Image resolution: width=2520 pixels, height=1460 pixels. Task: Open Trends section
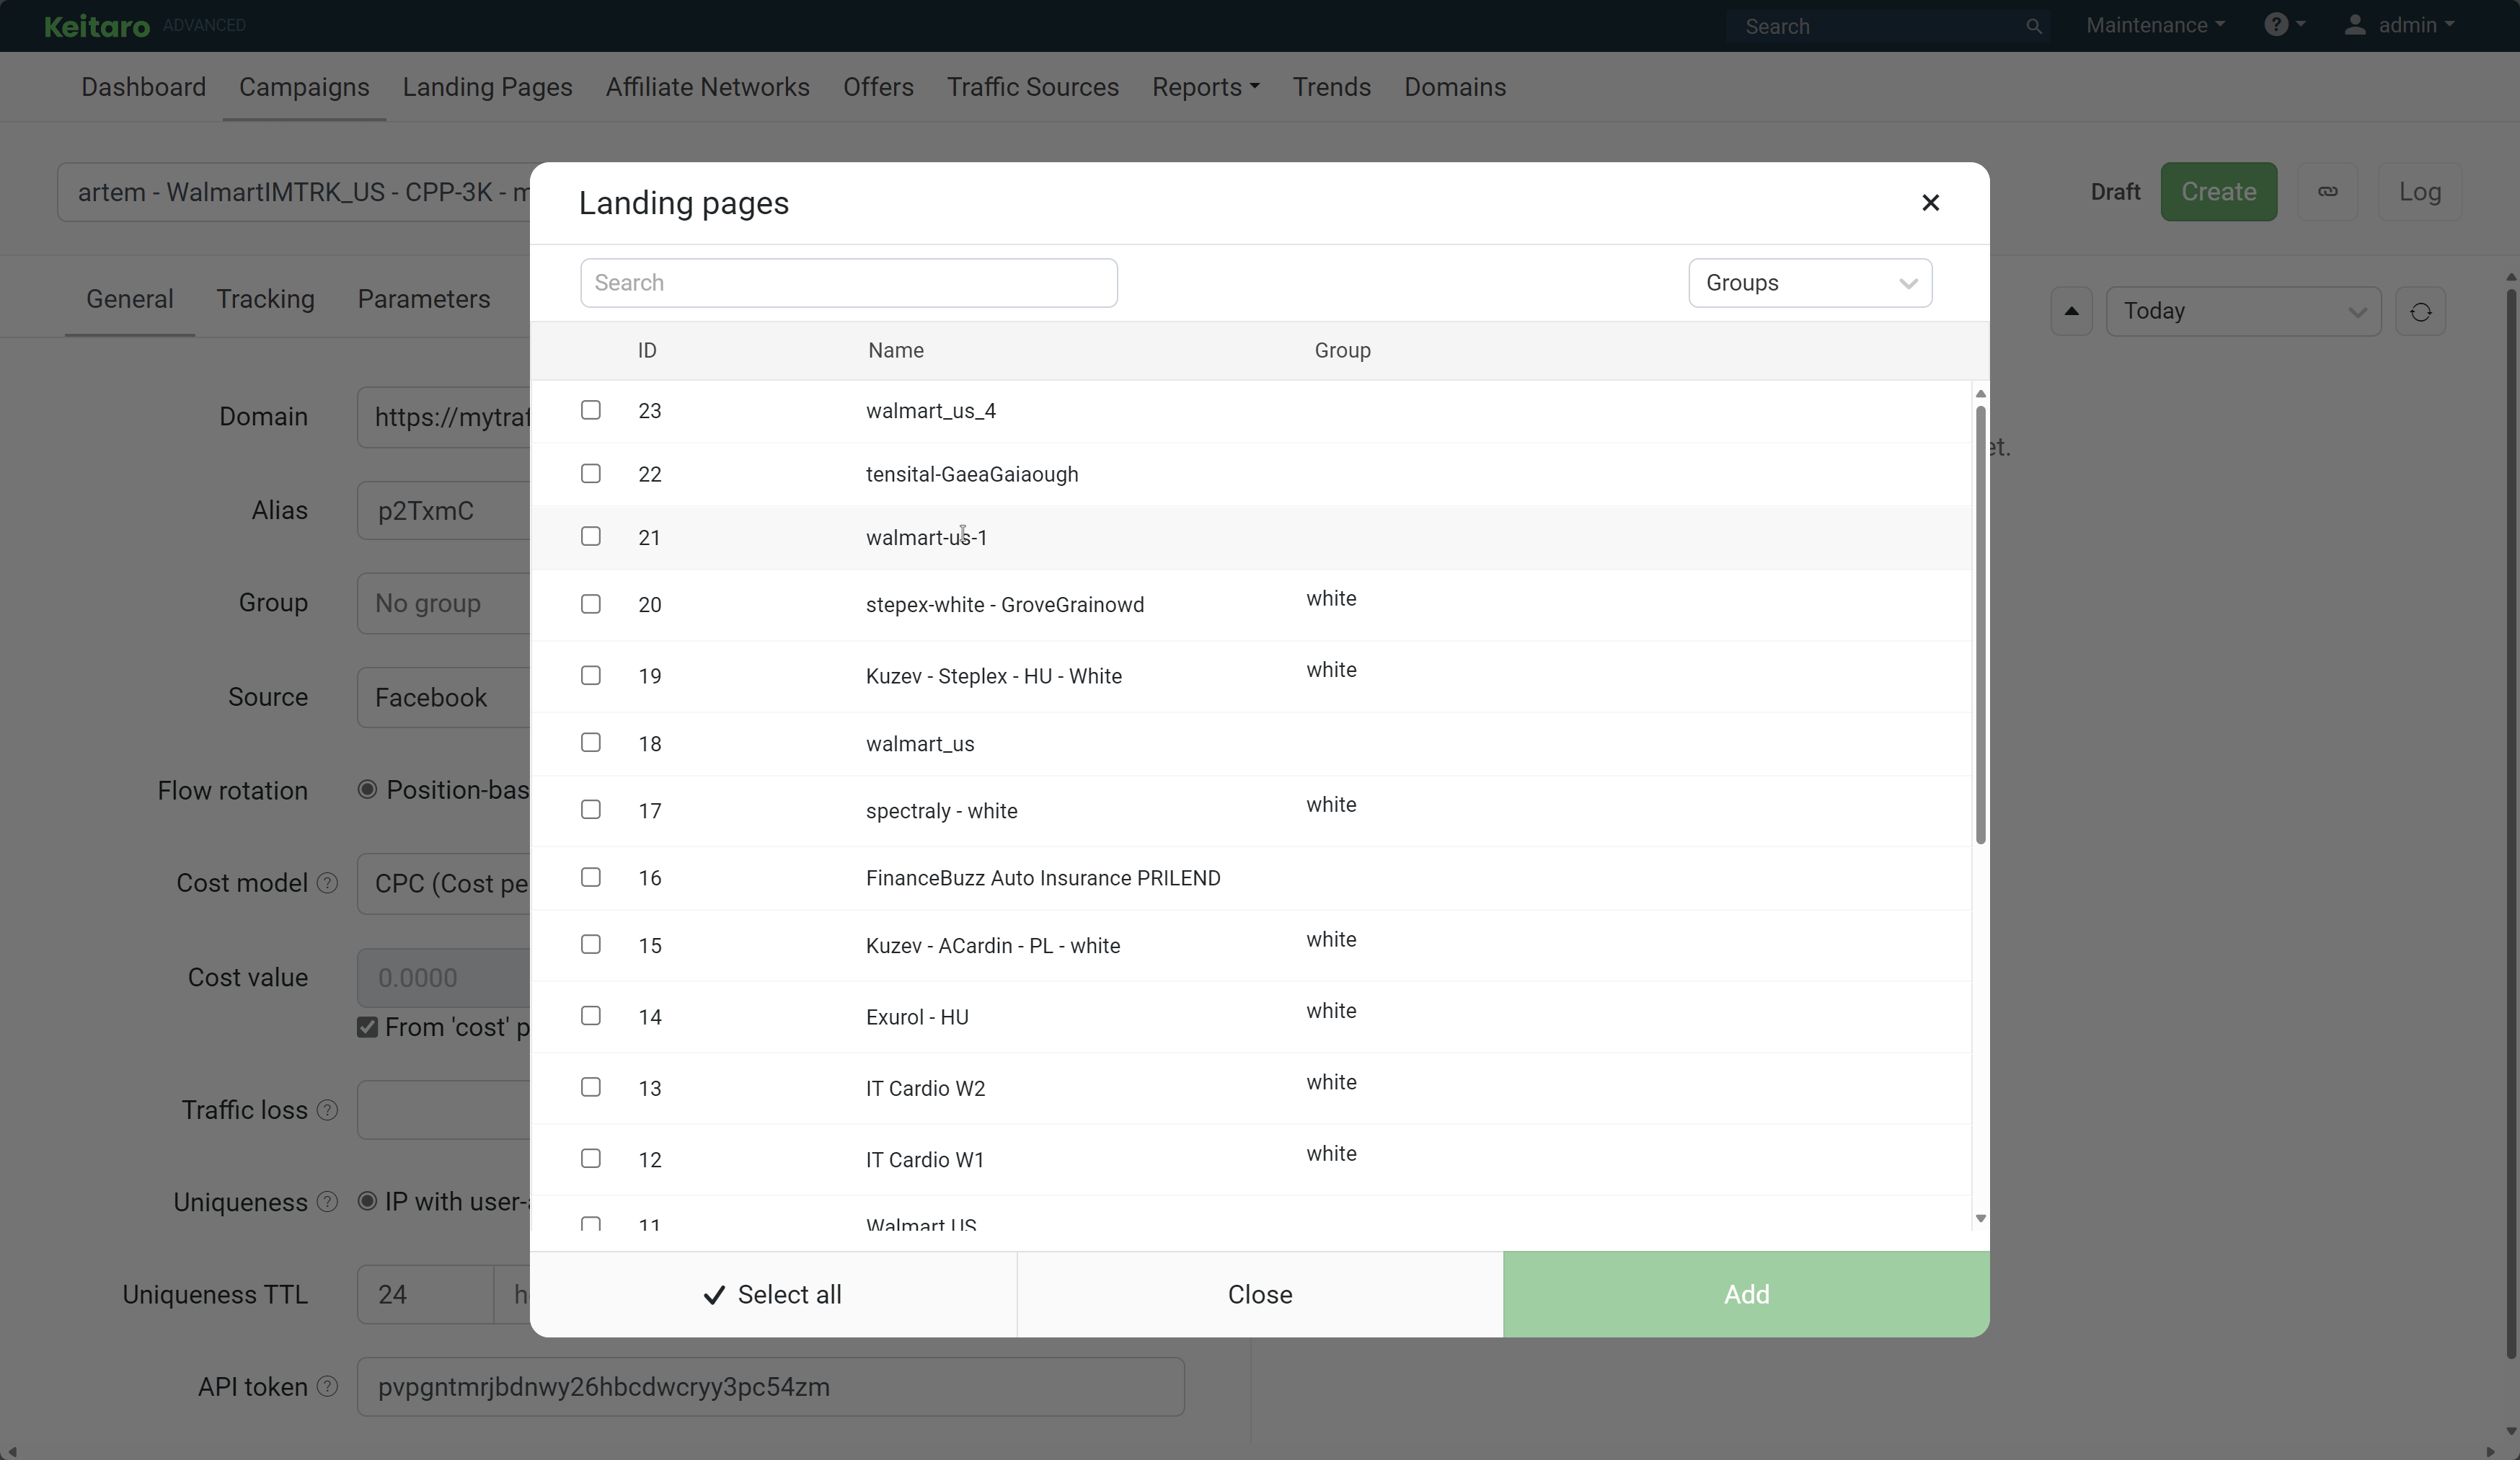click(x=1332, y=87)
